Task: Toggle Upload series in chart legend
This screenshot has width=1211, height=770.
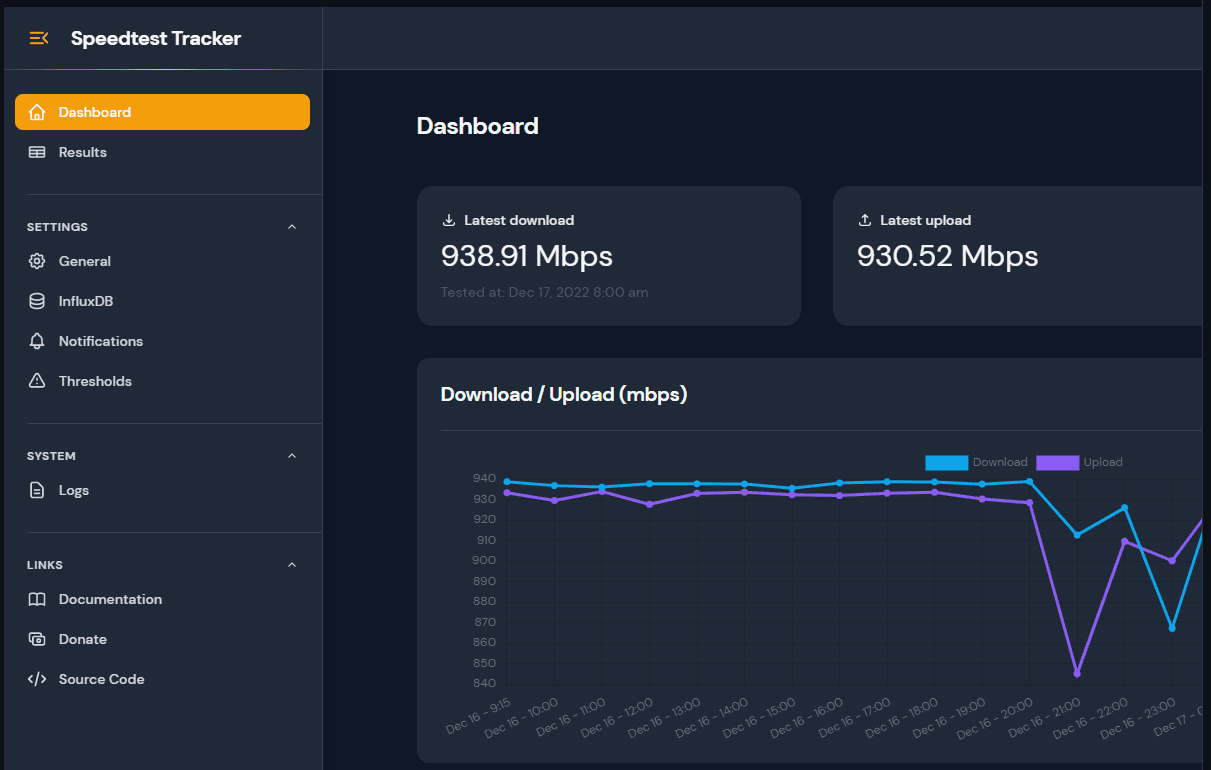Action: [x=1102, y=463]
